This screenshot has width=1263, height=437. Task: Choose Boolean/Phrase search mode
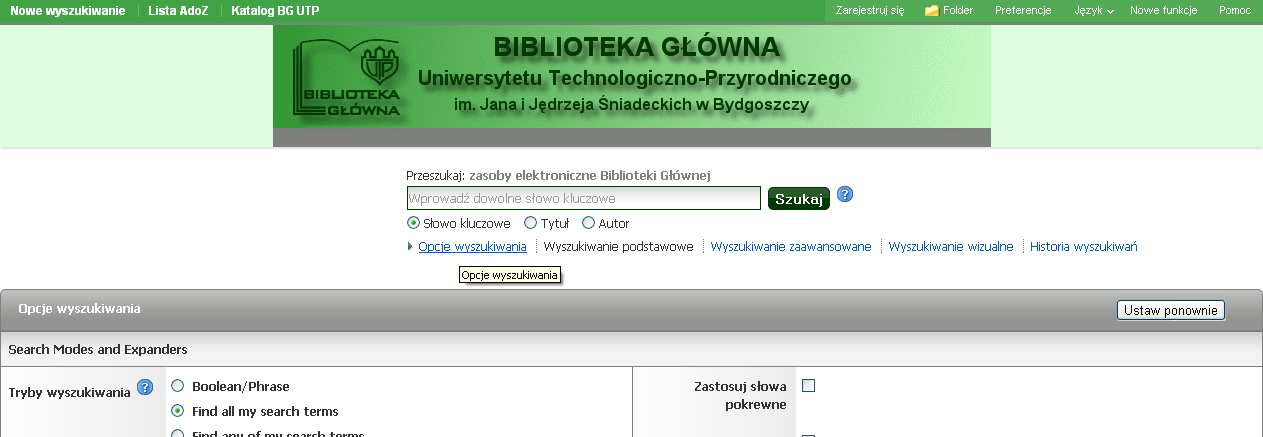(x=177, y=385)
